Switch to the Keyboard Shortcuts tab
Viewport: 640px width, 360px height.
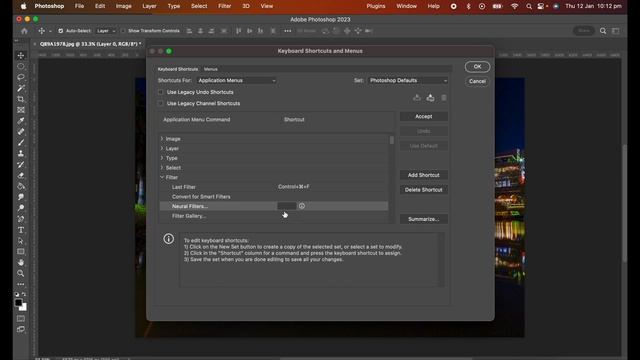pos(178,69)
